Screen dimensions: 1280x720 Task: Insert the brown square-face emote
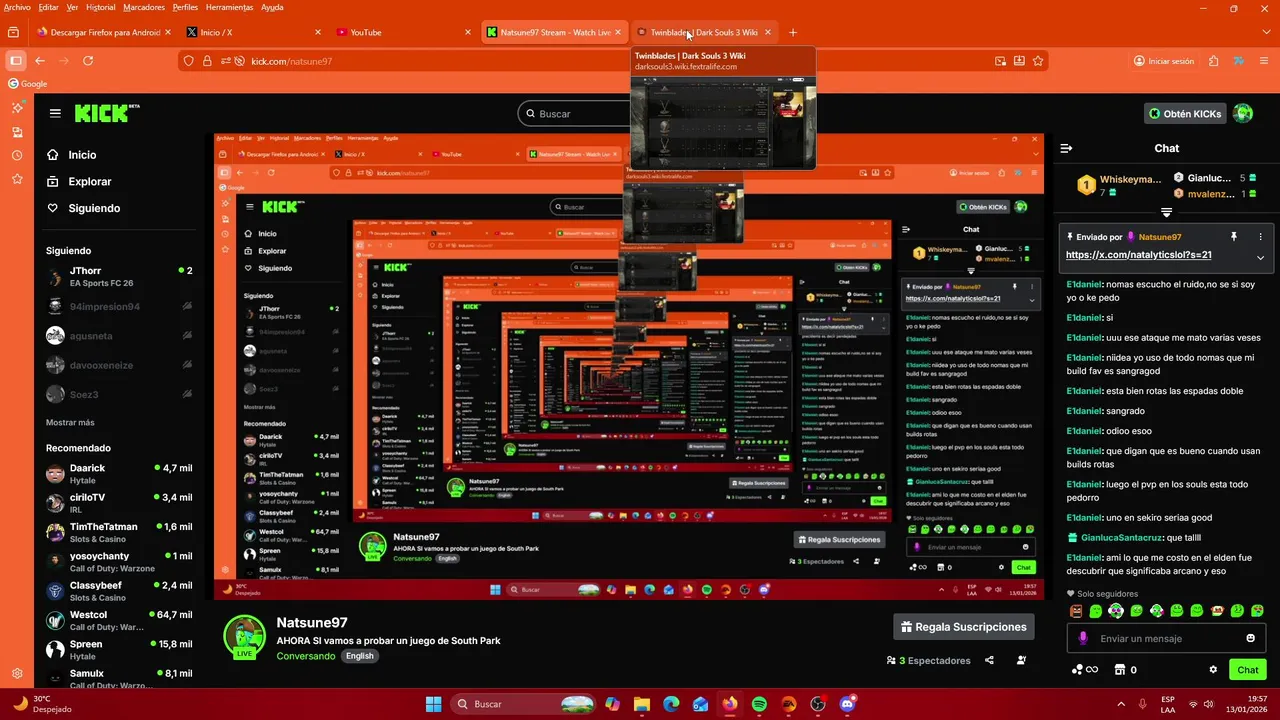1076,611
